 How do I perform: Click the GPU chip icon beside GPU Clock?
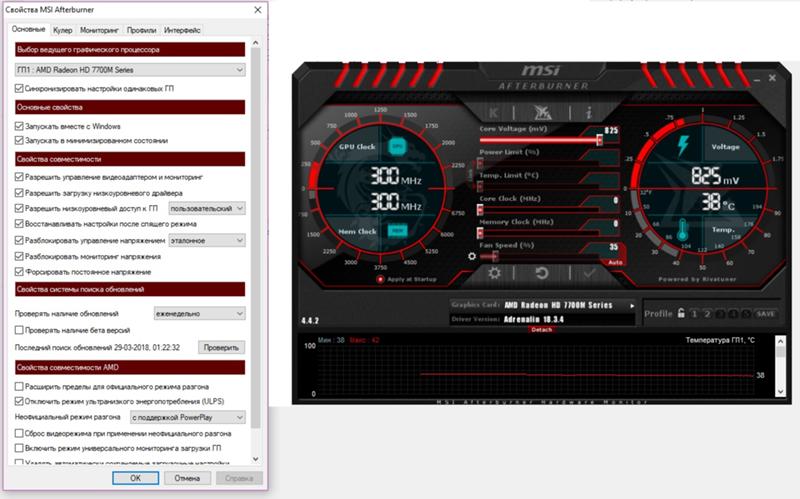(397, 146)
